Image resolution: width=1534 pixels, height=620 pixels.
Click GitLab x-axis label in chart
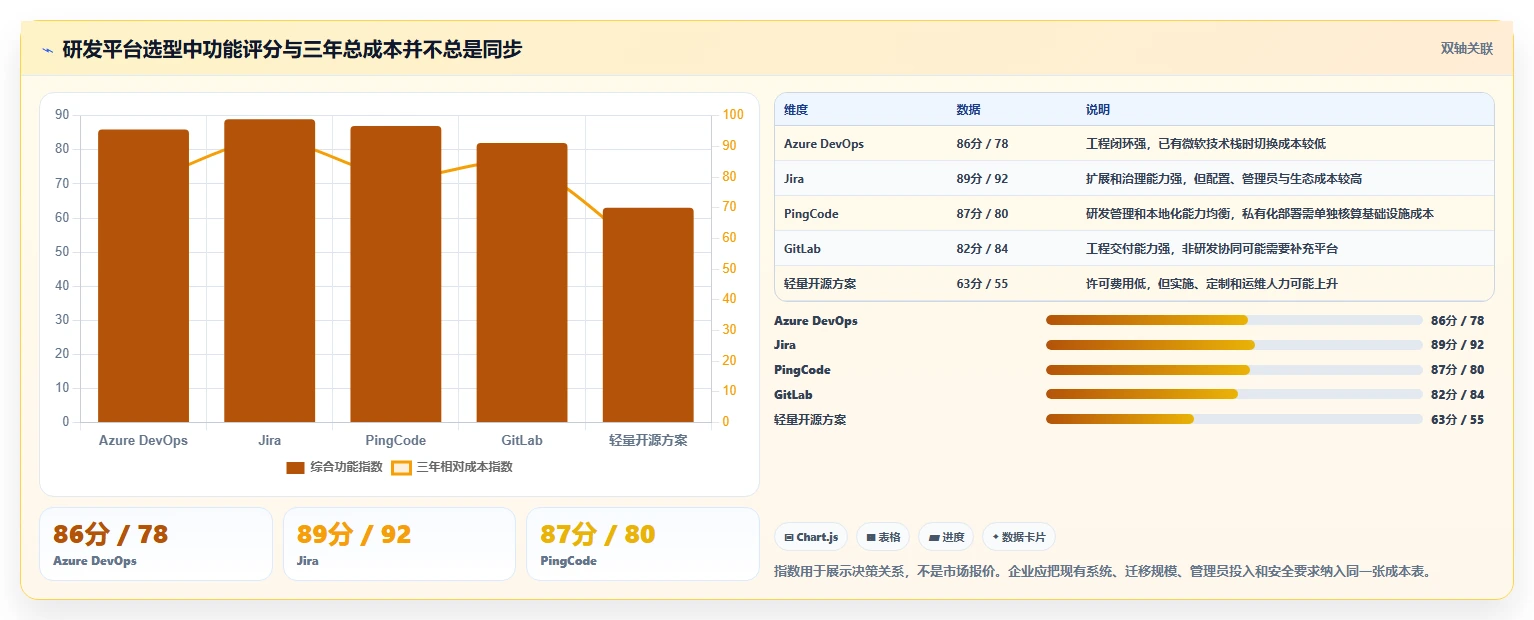coord(522,440)
